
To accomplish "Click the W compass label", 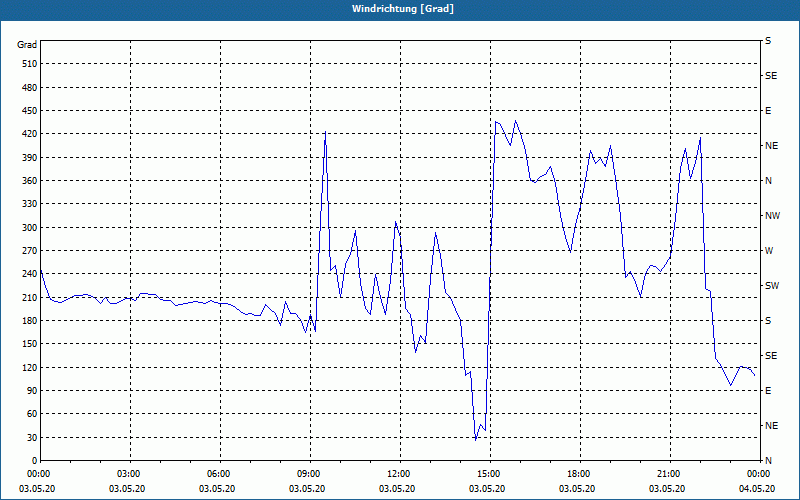I will click(769, 251).
